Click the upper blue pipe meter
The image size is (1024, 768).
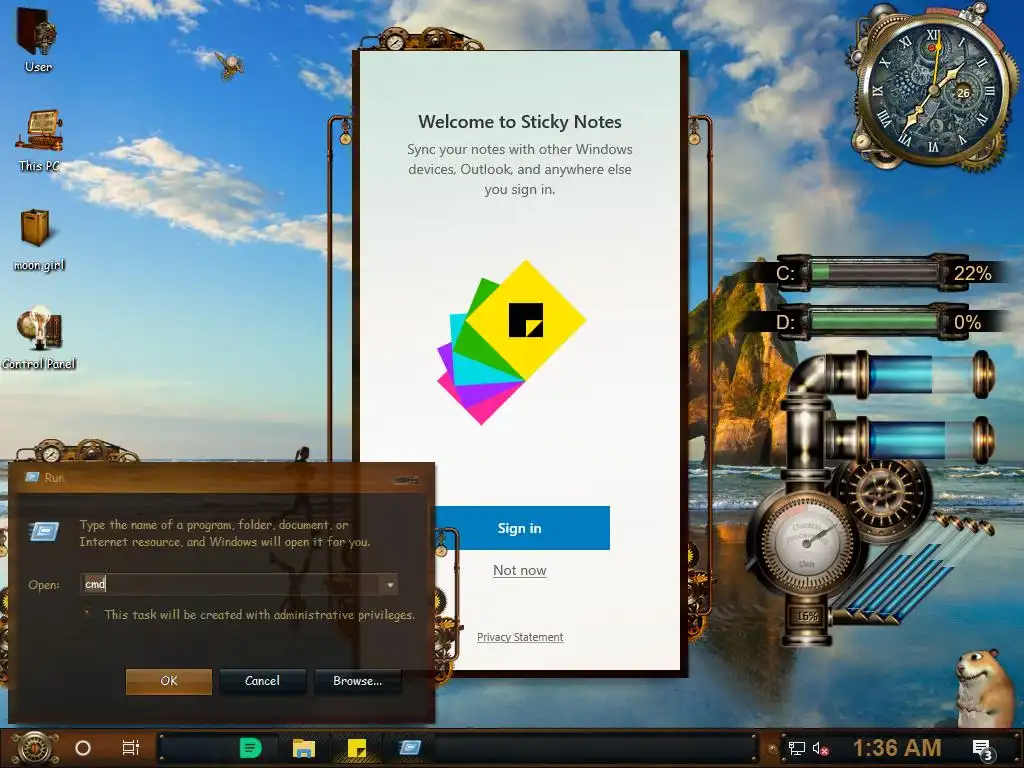coord(920,374)
